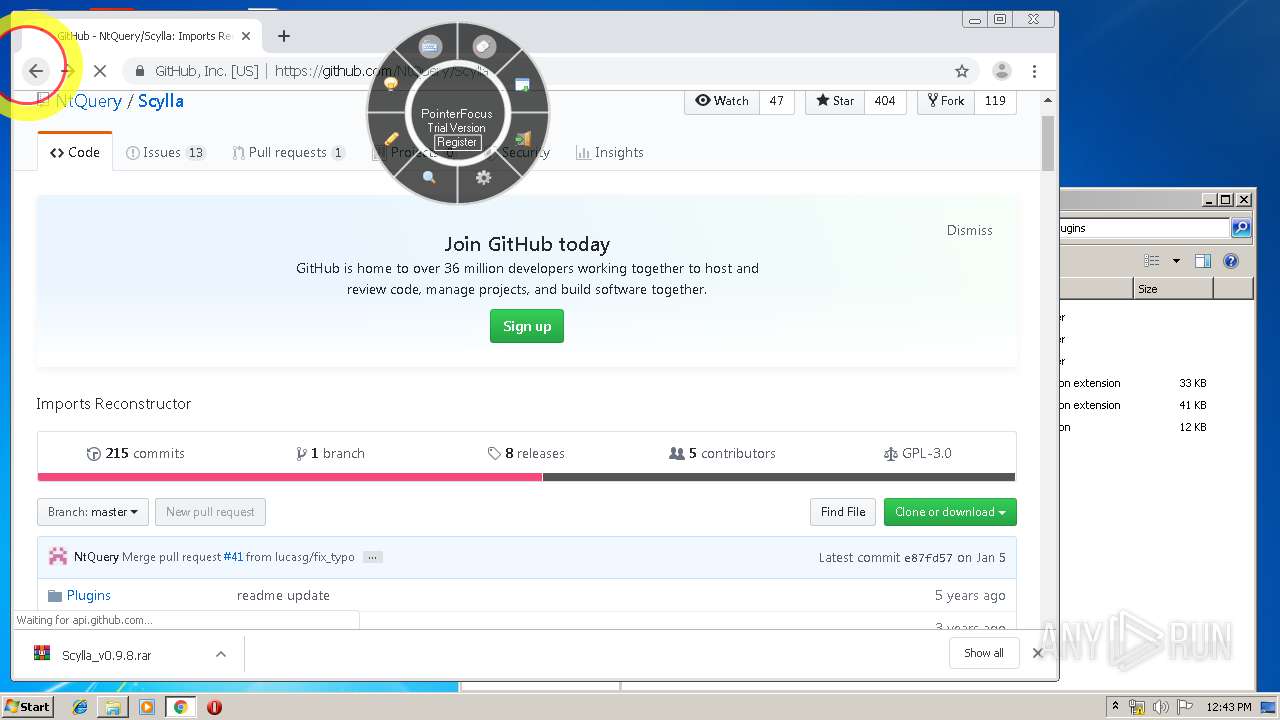The image size is (1280, 720).
Task: Expand the Branch: master dropdown
Action: coord(93,512)
